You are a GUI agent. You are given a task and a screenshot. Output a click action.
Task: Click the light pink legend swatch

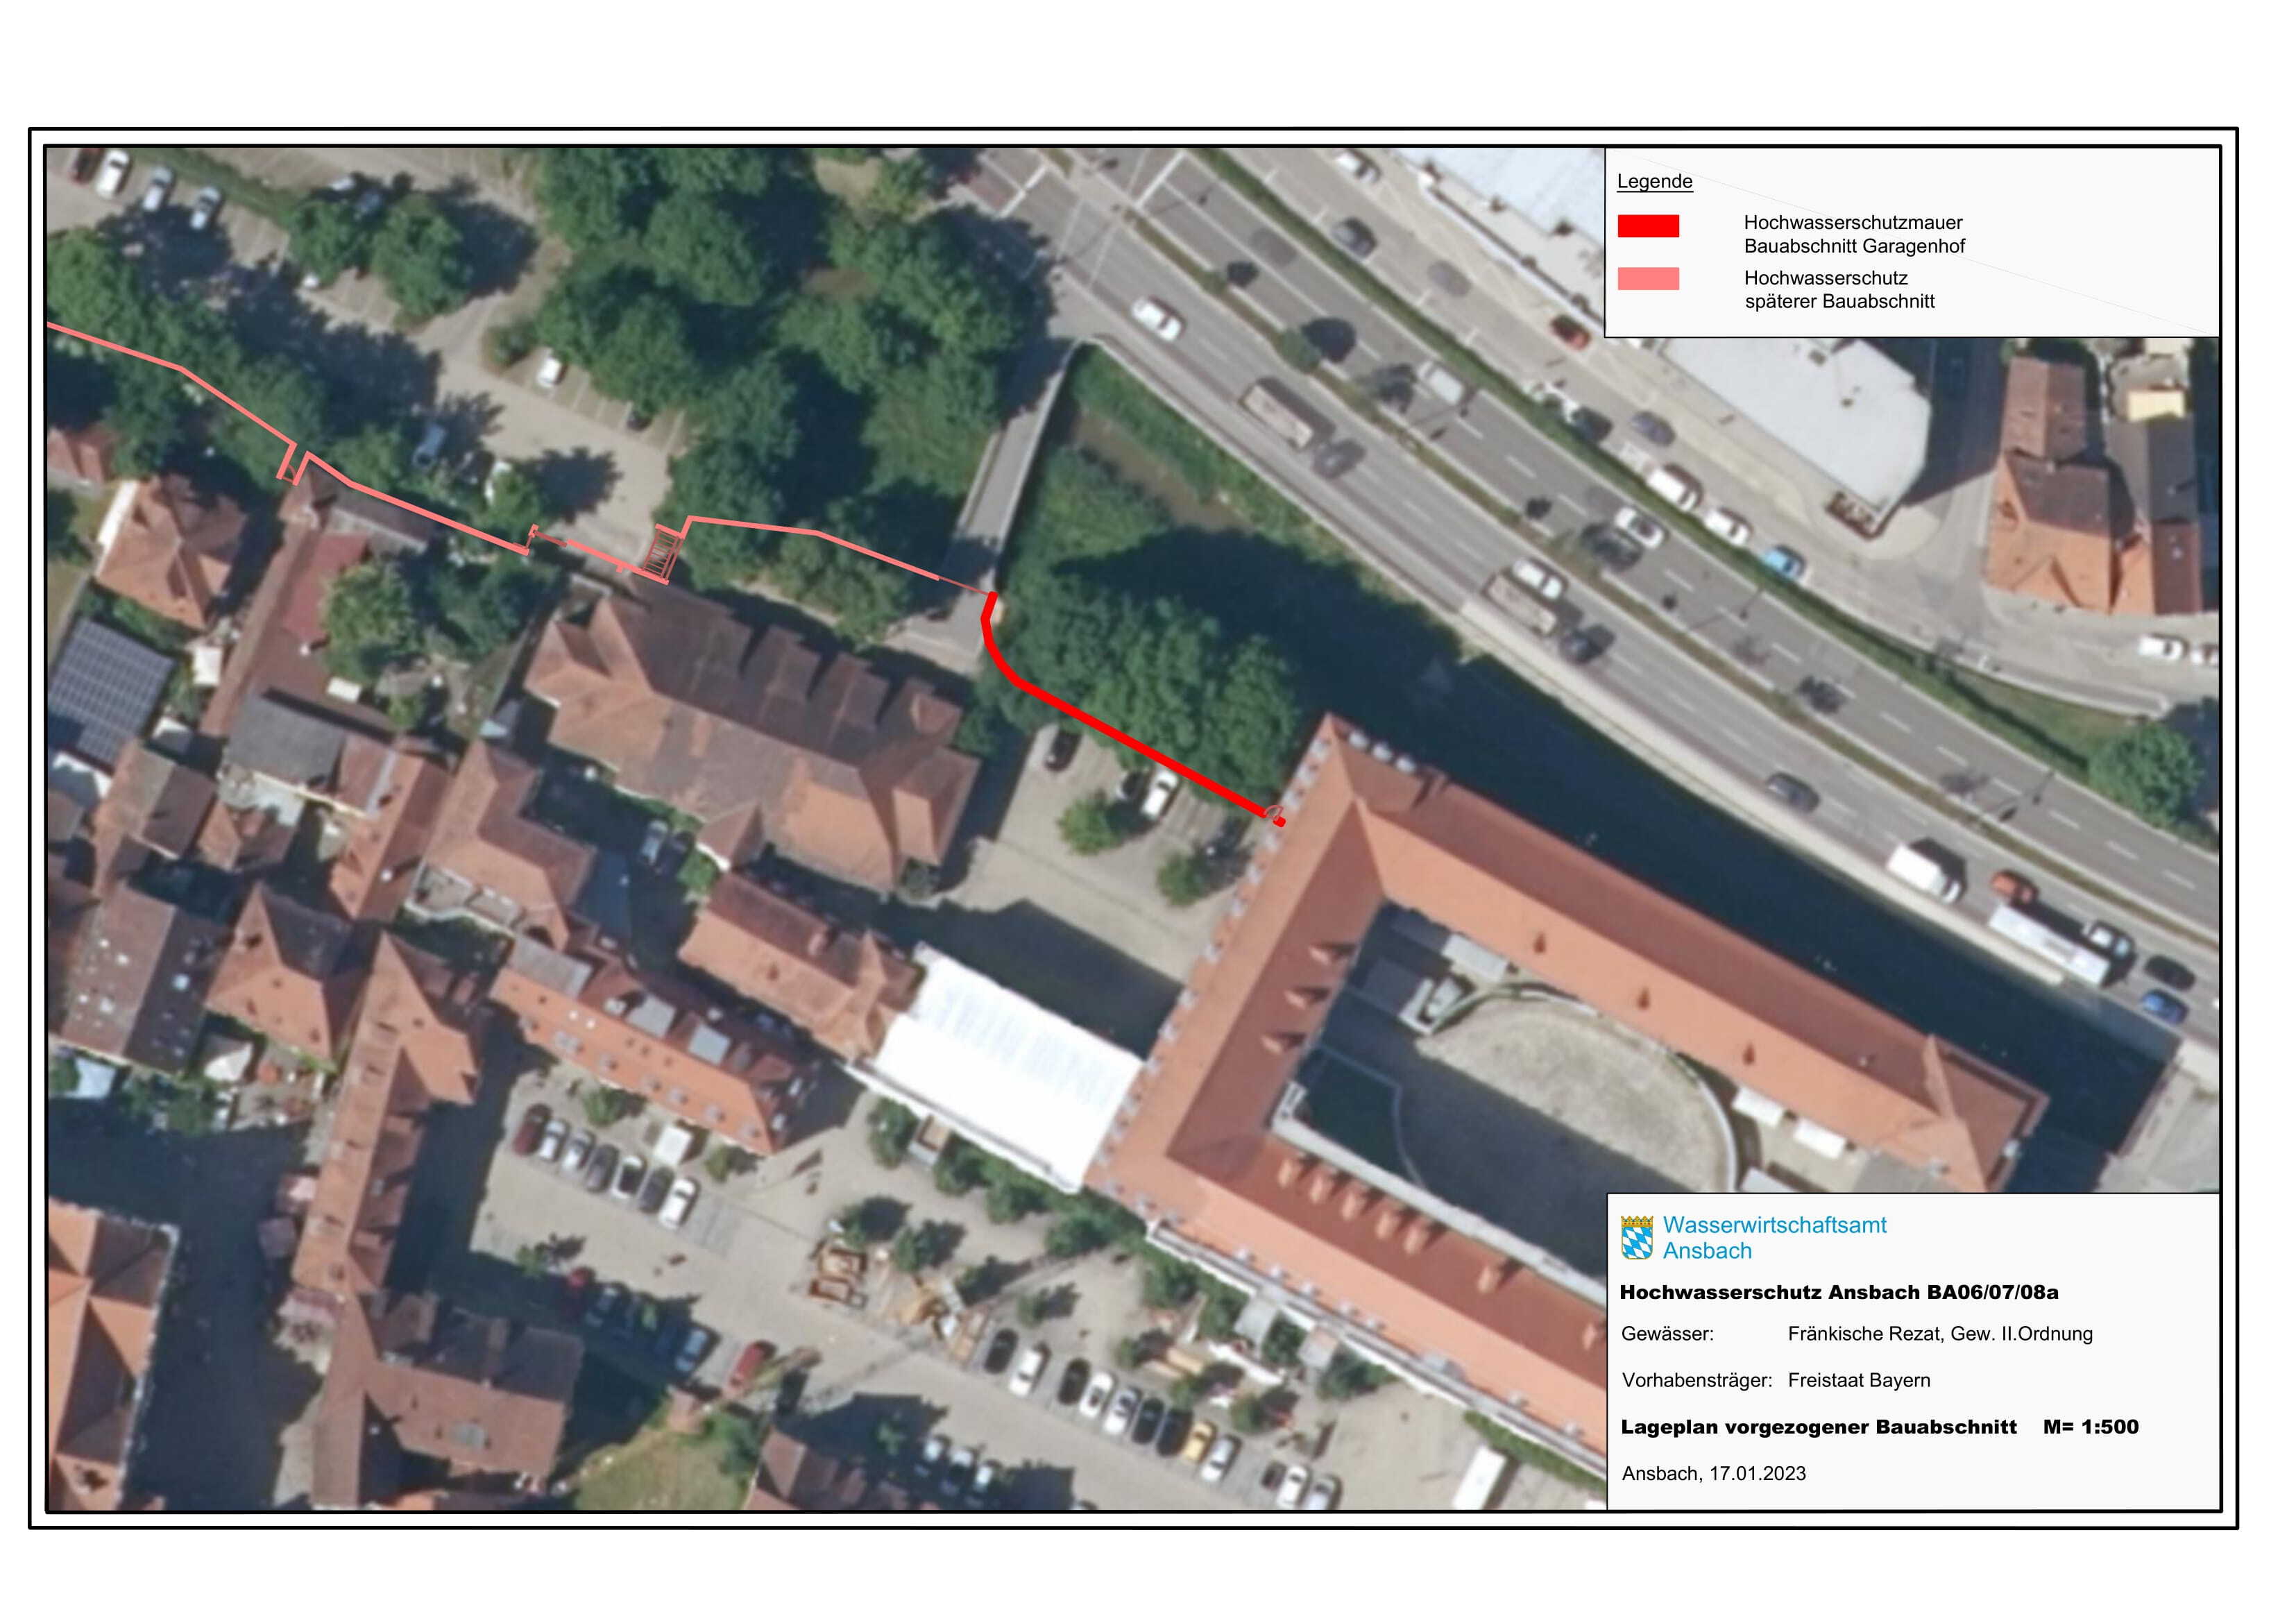1648,279
